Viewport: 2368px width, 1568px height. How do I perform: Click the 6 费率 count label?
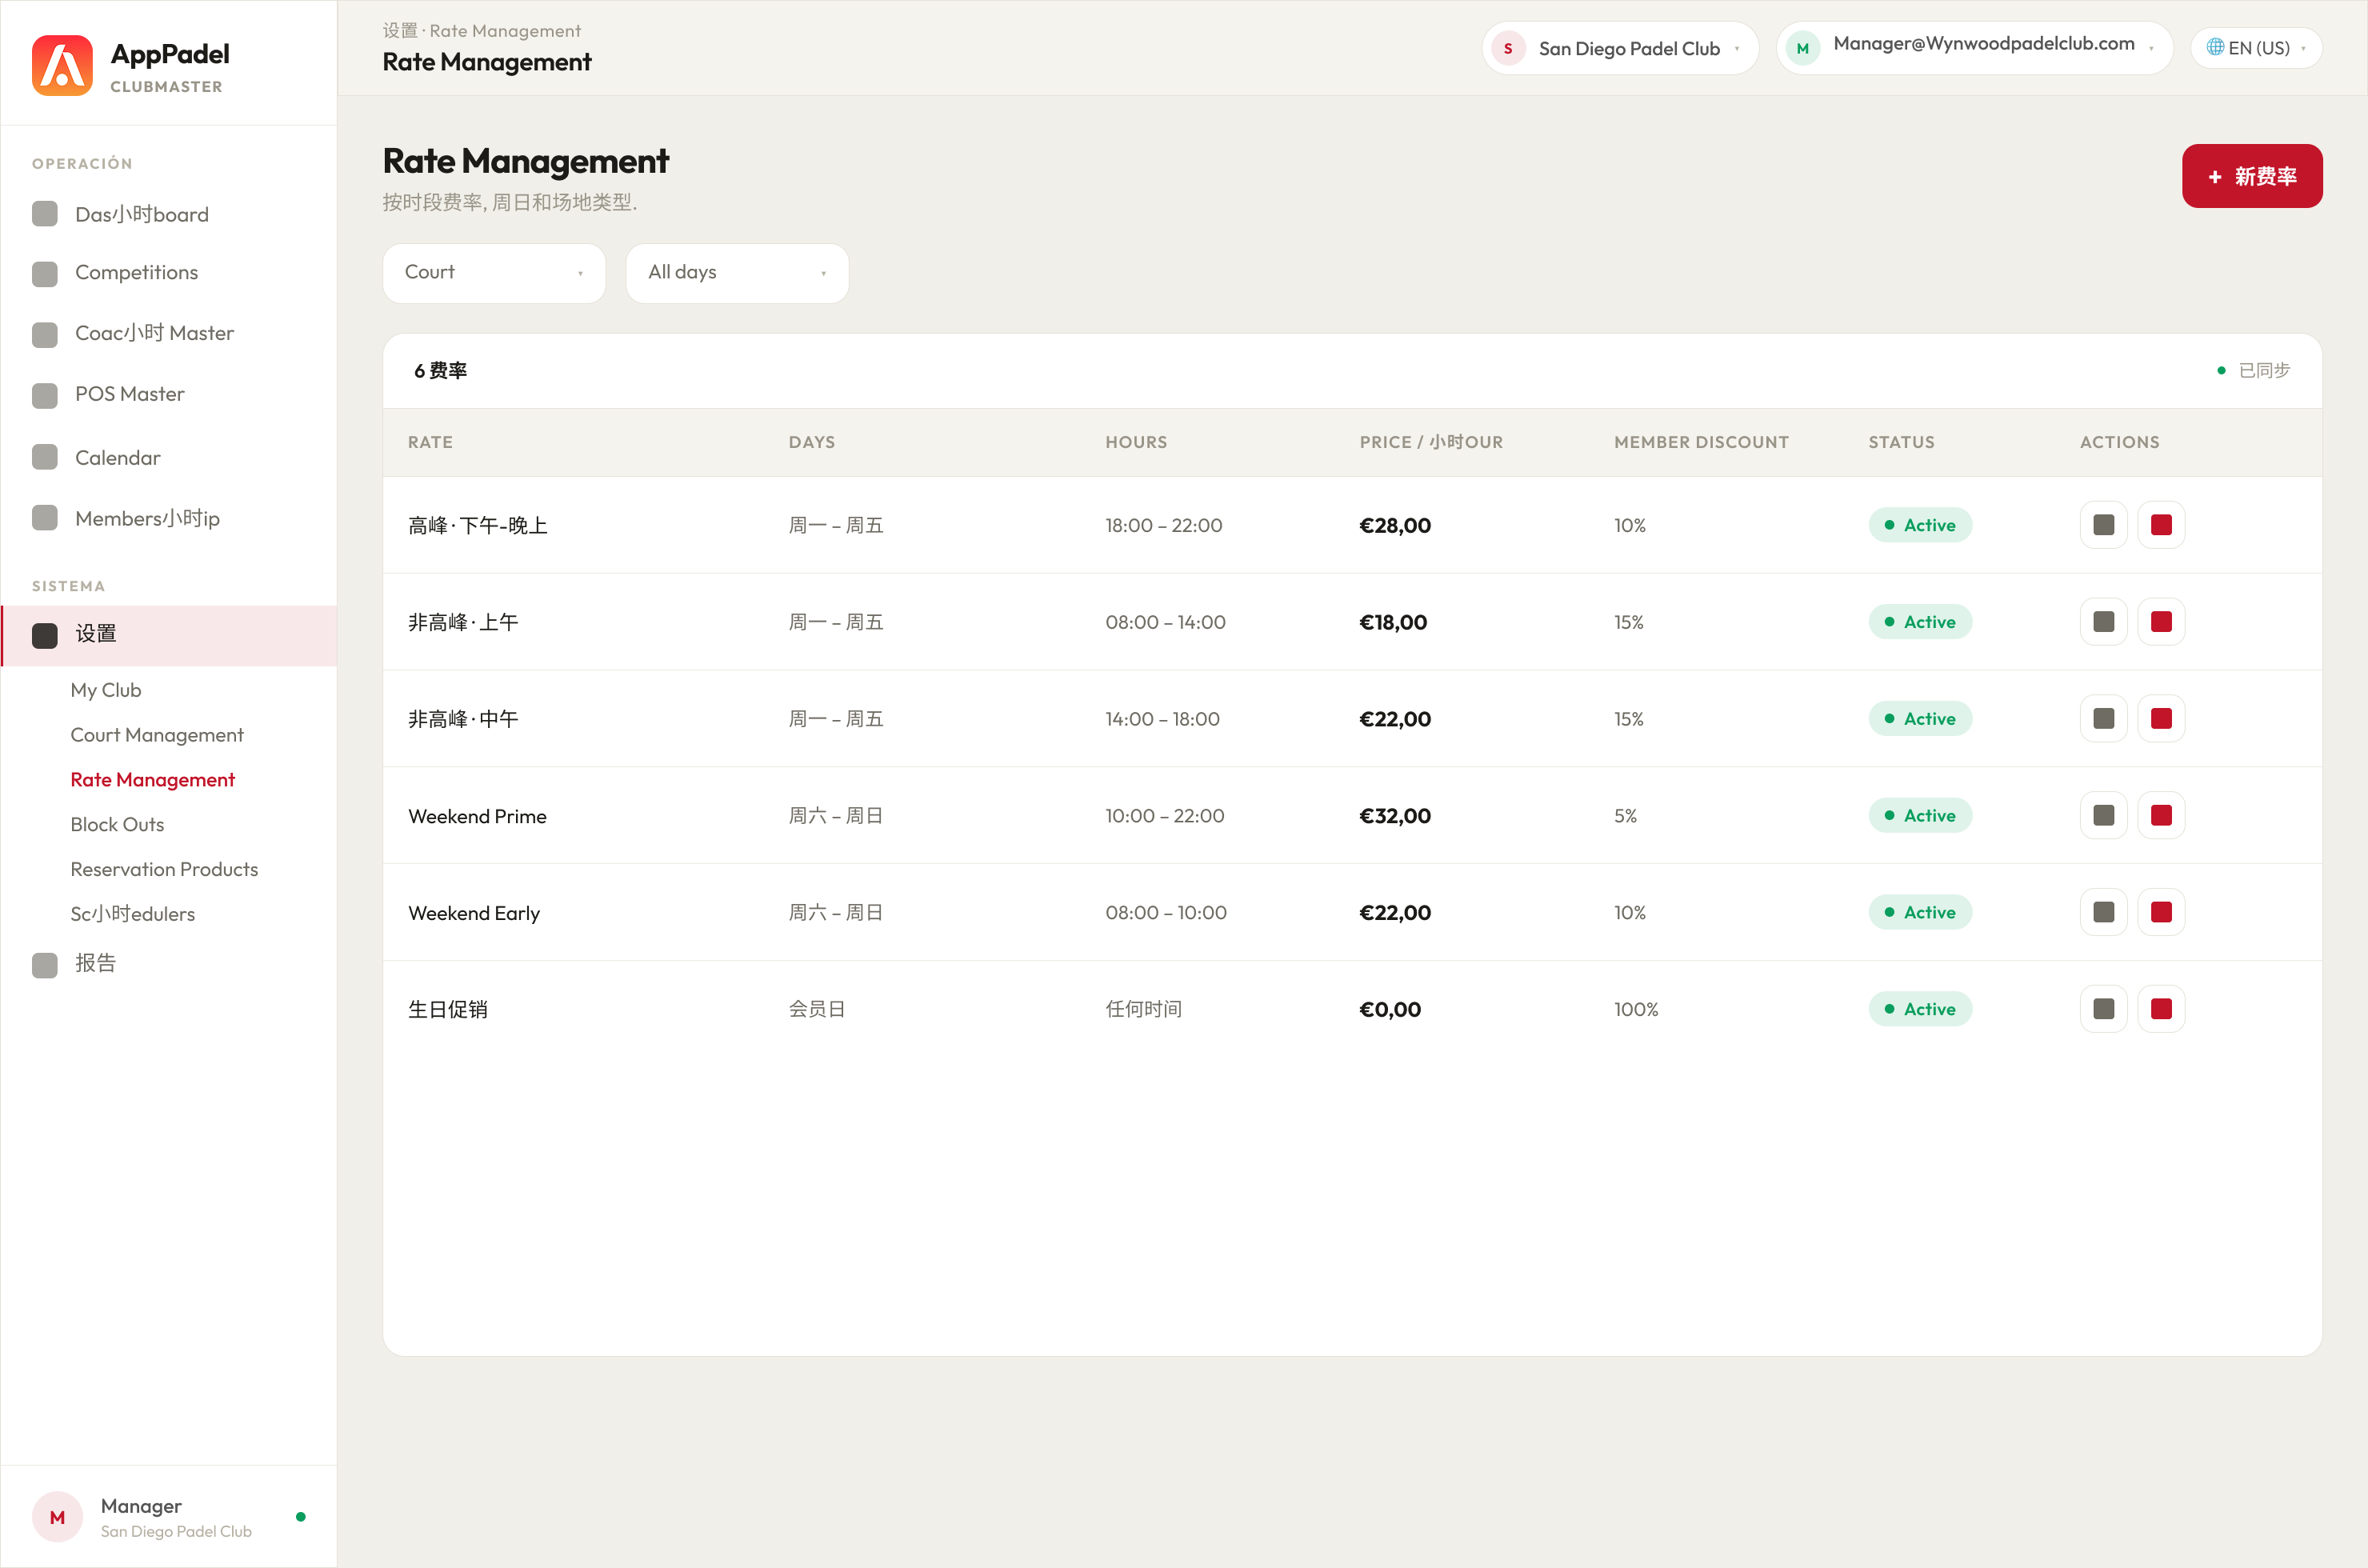(440, 370)
